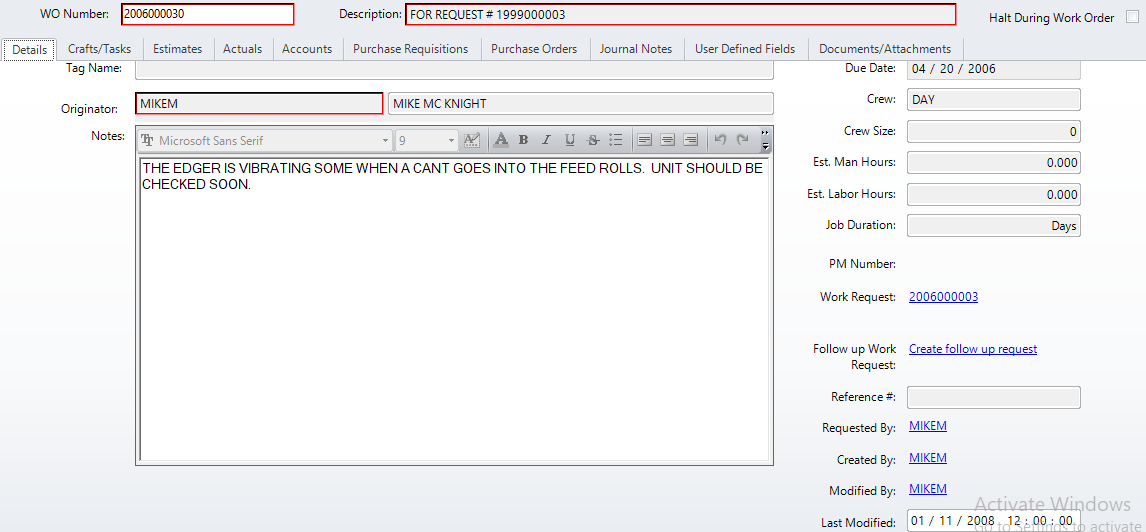The height and width of the screenshot is (532, 1146).
Task: Click the Reference # input field
Action: coord(993,398)
